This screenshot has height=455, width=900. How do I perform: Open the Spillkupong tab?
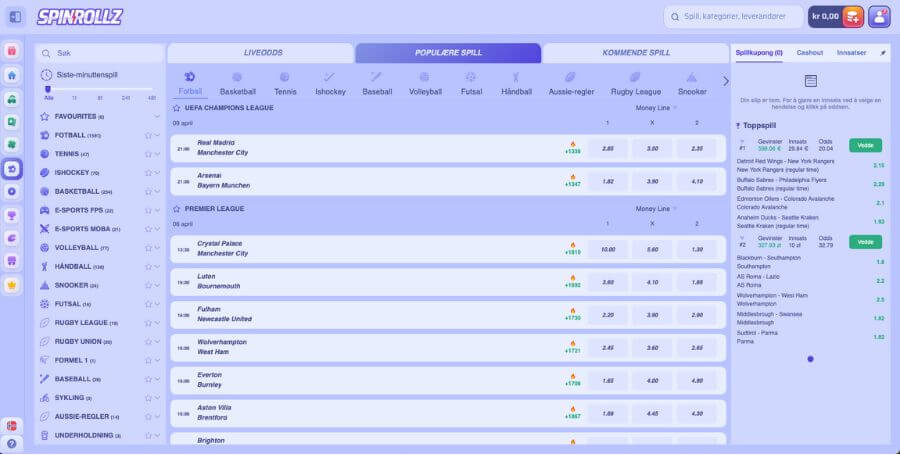(x=759, y=53)
